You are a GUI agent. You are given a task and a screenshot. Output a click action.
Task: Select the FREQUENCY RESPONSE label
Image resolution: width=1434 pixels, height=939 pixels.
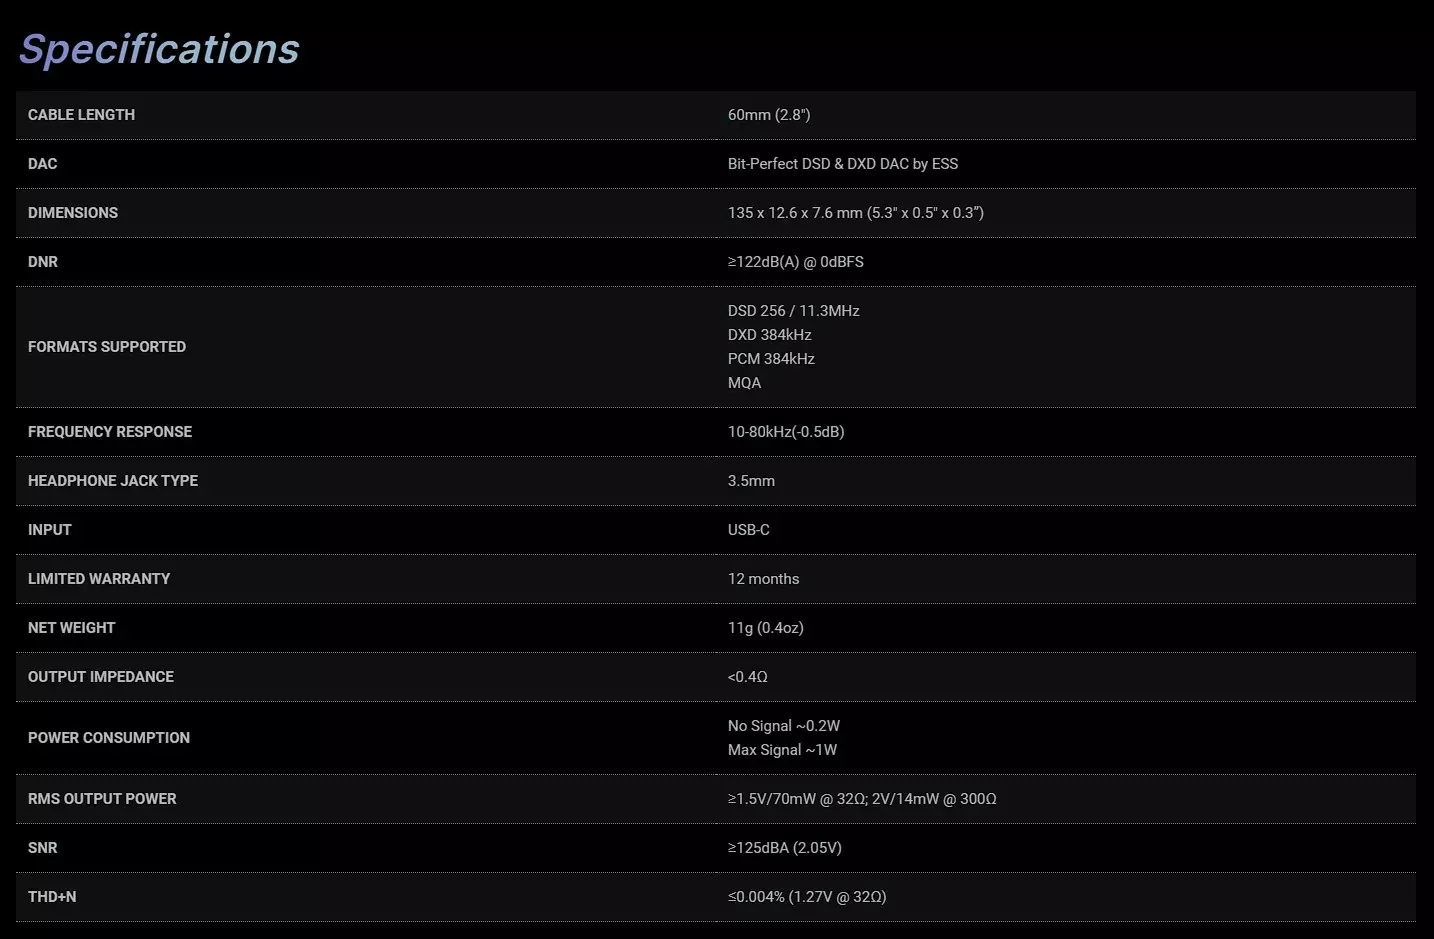[110, 432]
